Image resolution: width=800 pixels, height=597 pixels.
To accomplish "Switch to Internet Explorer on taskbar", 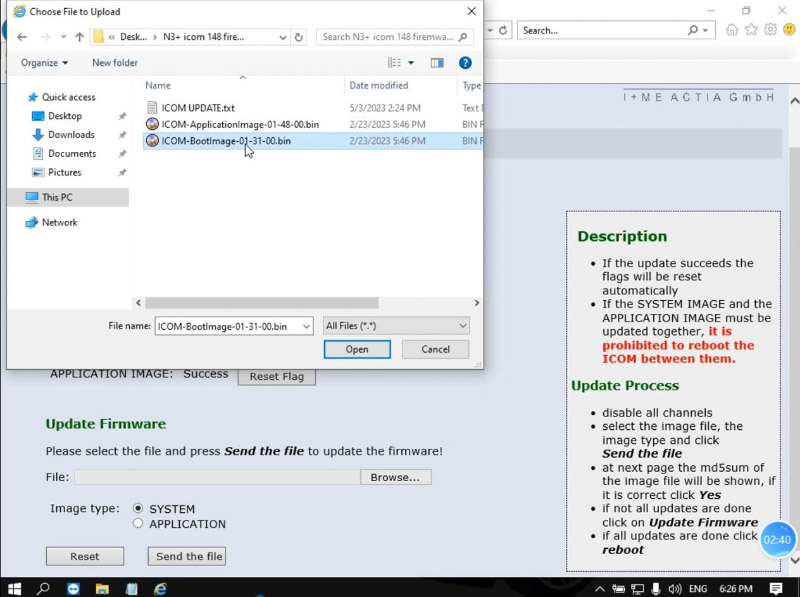I will (160, 588).
